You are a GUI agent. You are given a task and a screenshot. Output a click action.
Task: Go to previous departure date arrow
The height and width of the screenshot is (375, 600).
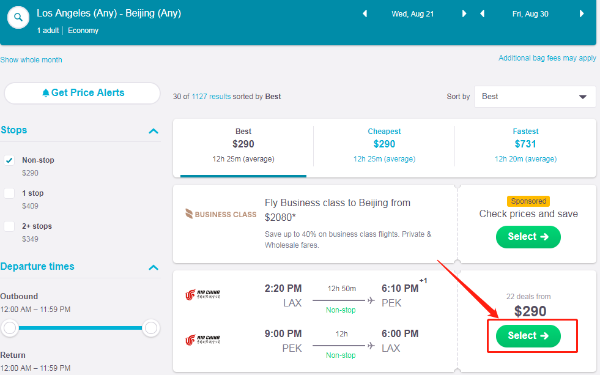[x=365, y=14]
